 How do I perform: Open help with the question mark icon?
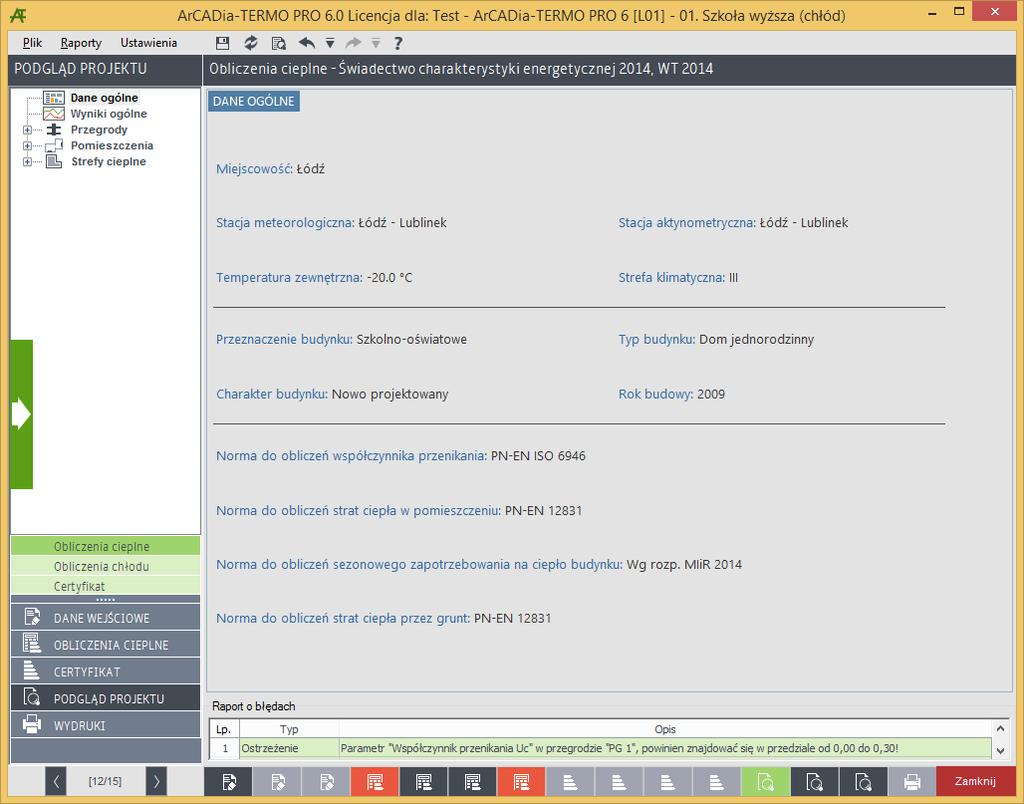coord(398,43)
